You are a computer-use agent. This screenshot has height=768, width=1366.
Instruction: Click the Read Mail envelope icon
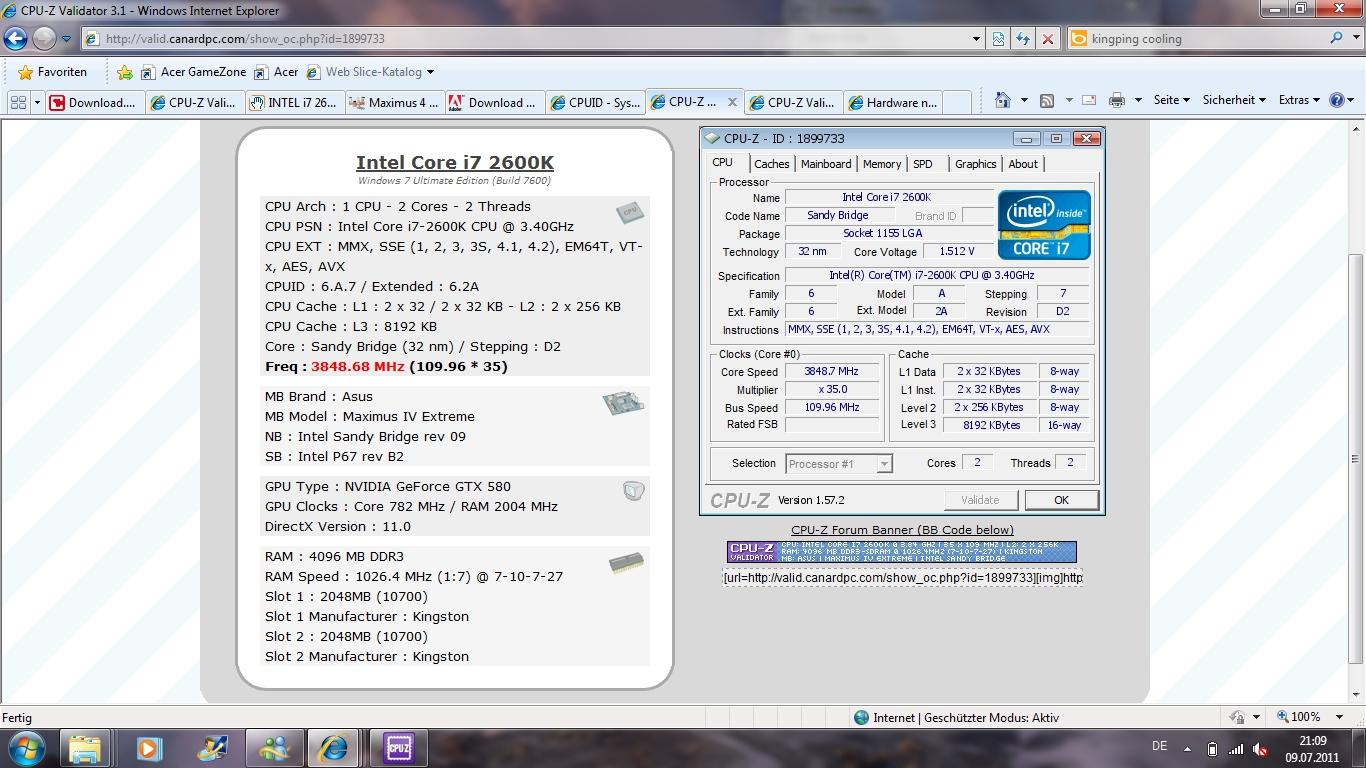pyautogui.click(x=1089, y=100)
